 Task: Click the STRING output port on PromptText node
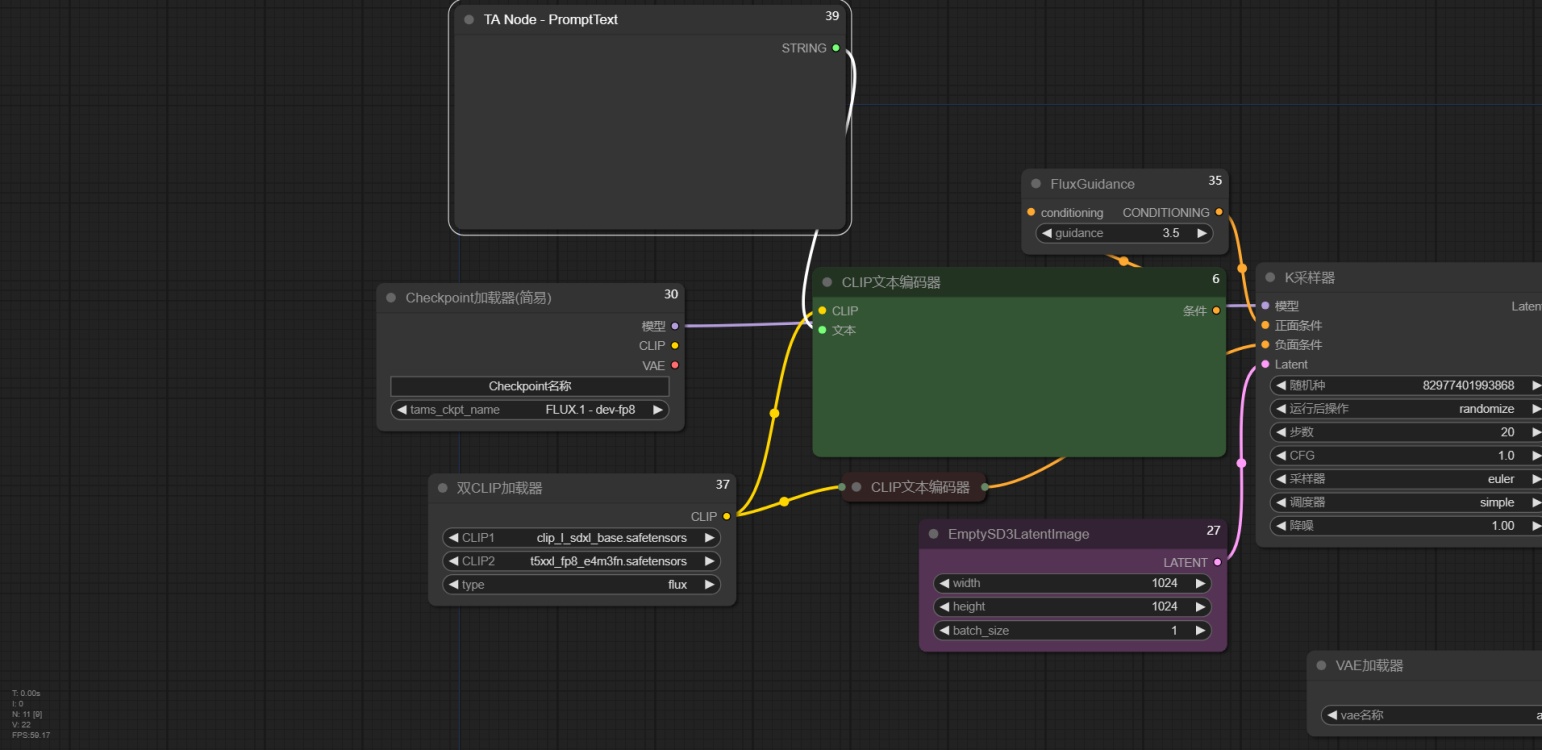pyautogui.click(x=836, y=48)
